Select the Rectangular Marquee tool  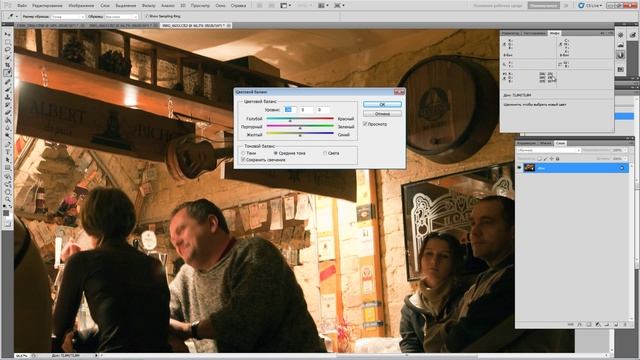tap(7, 42)
